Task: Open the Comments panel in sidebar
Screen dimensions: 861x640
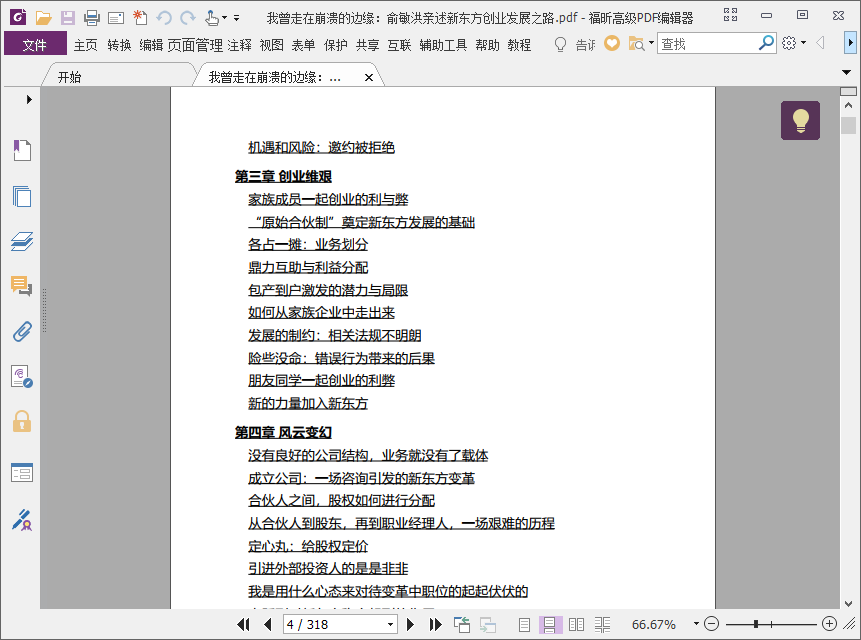Action: (x=22, y=286)
